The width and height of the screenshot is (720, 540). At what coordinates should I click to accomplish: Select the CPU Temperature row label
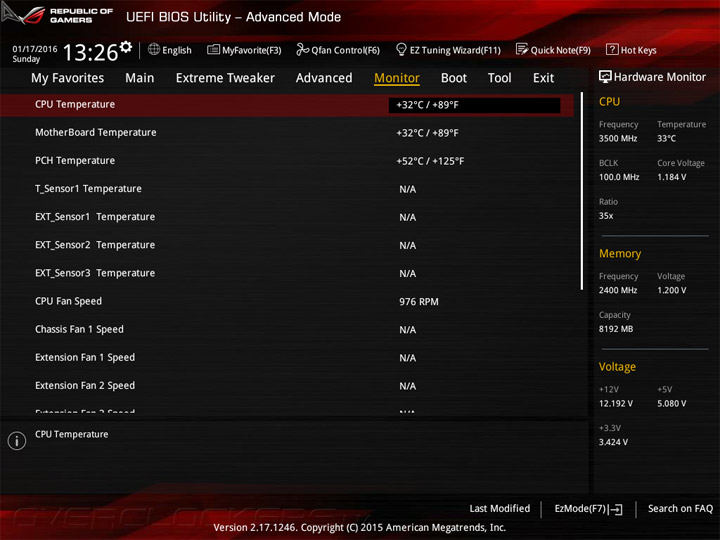tap(75, 104)
